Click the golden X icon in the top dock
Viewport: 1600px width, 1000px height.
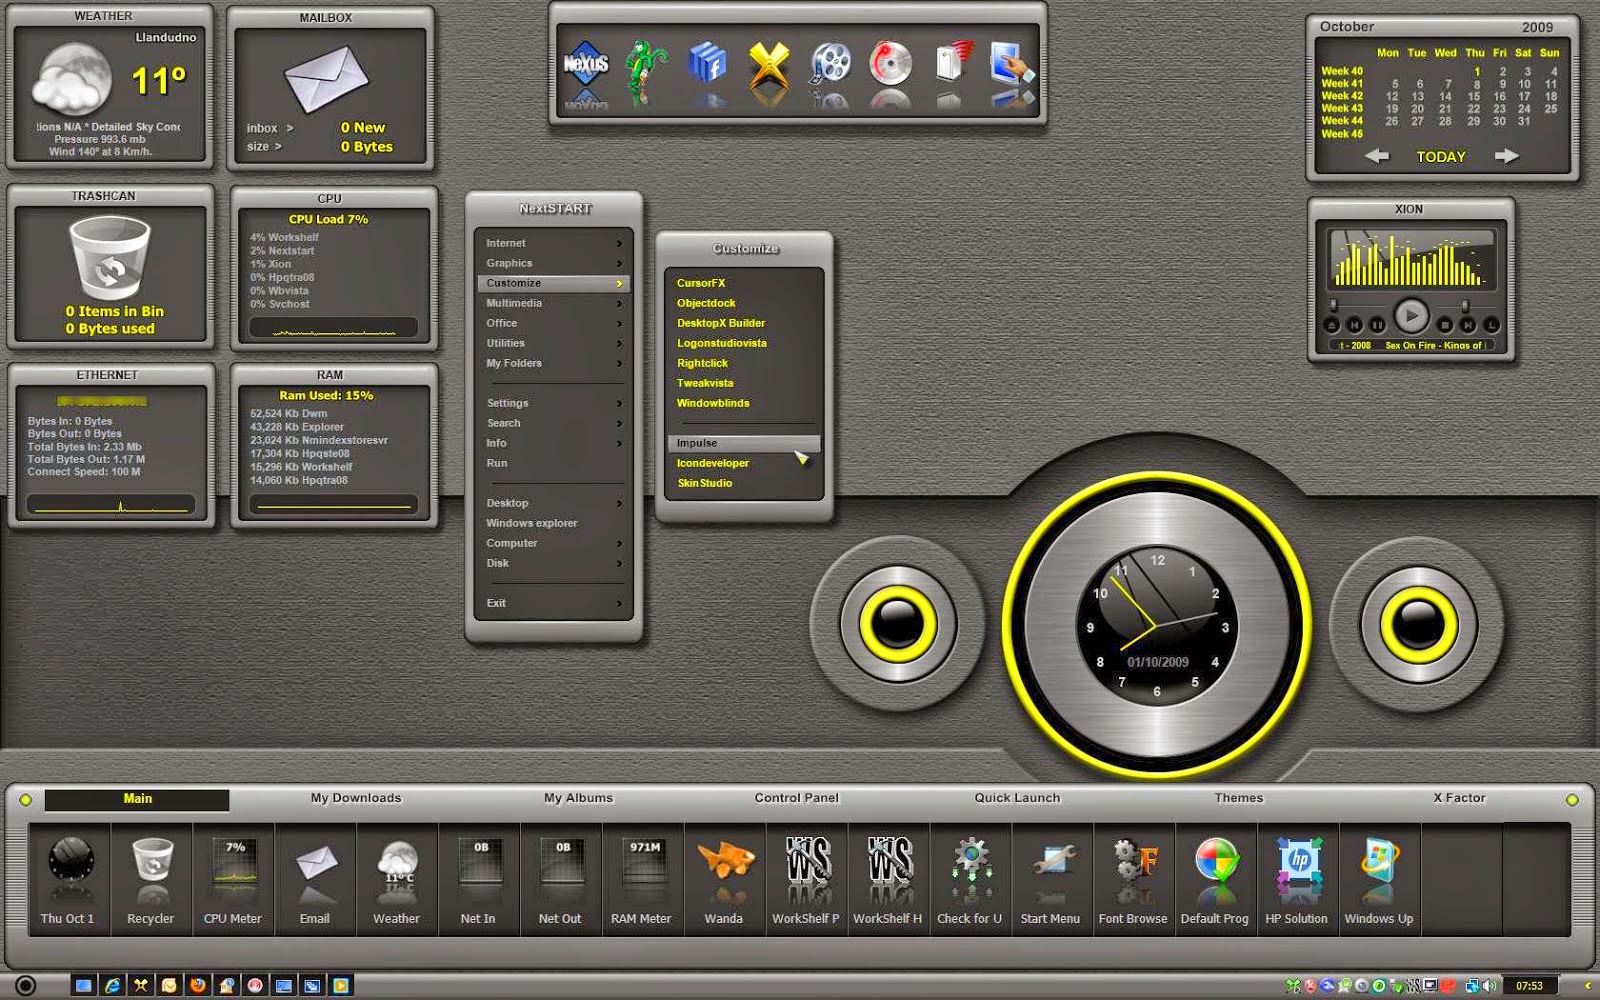[769, 64]
